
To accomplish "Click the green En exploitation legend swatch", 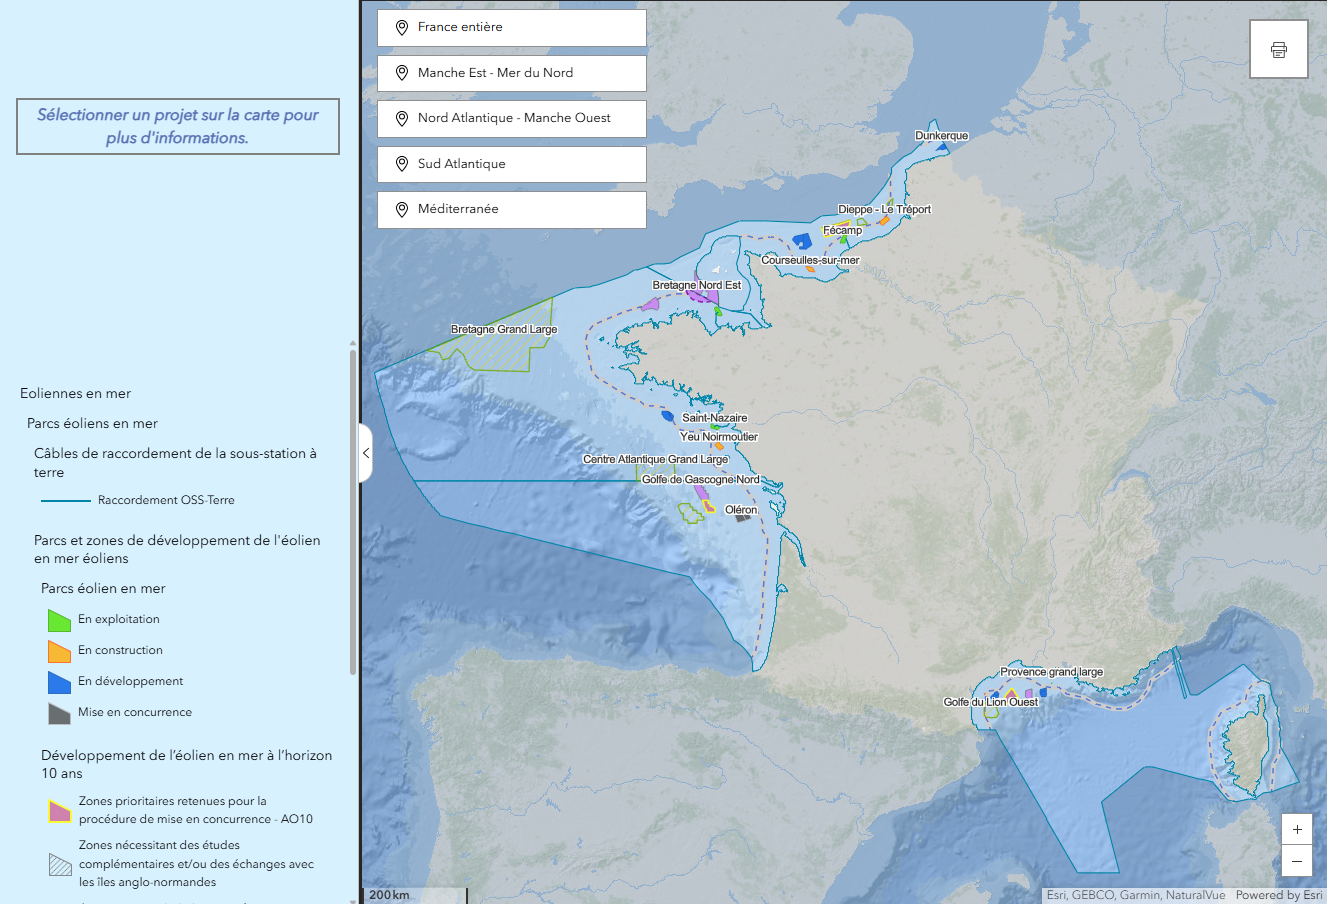I will pos(59,620).
